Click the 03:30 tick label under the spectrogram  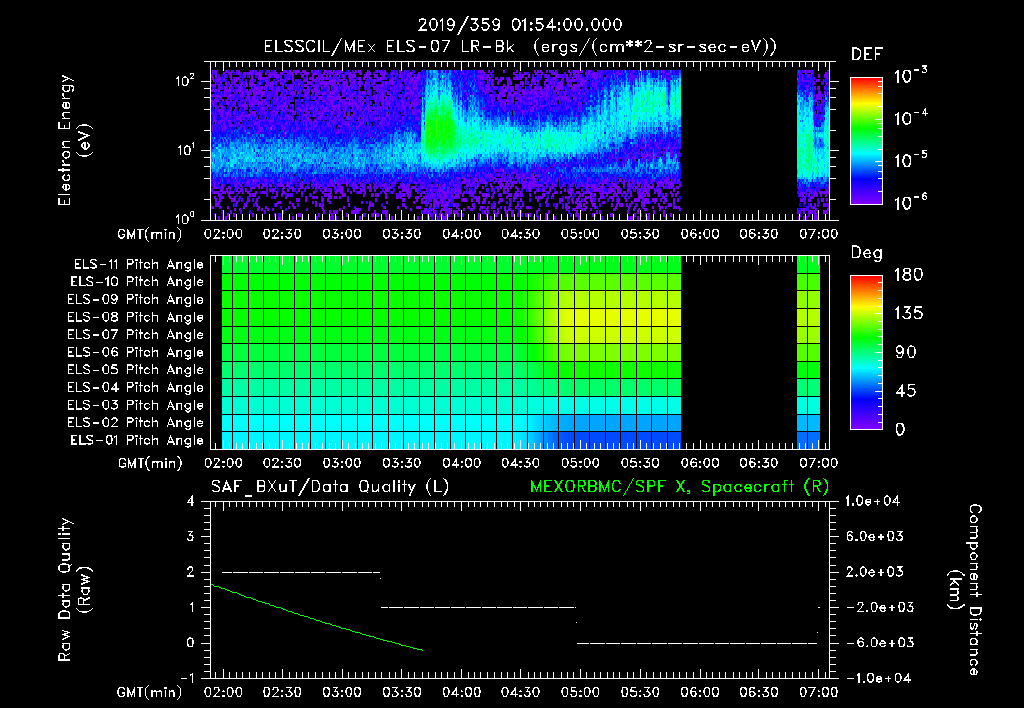[x=401, y=234]
